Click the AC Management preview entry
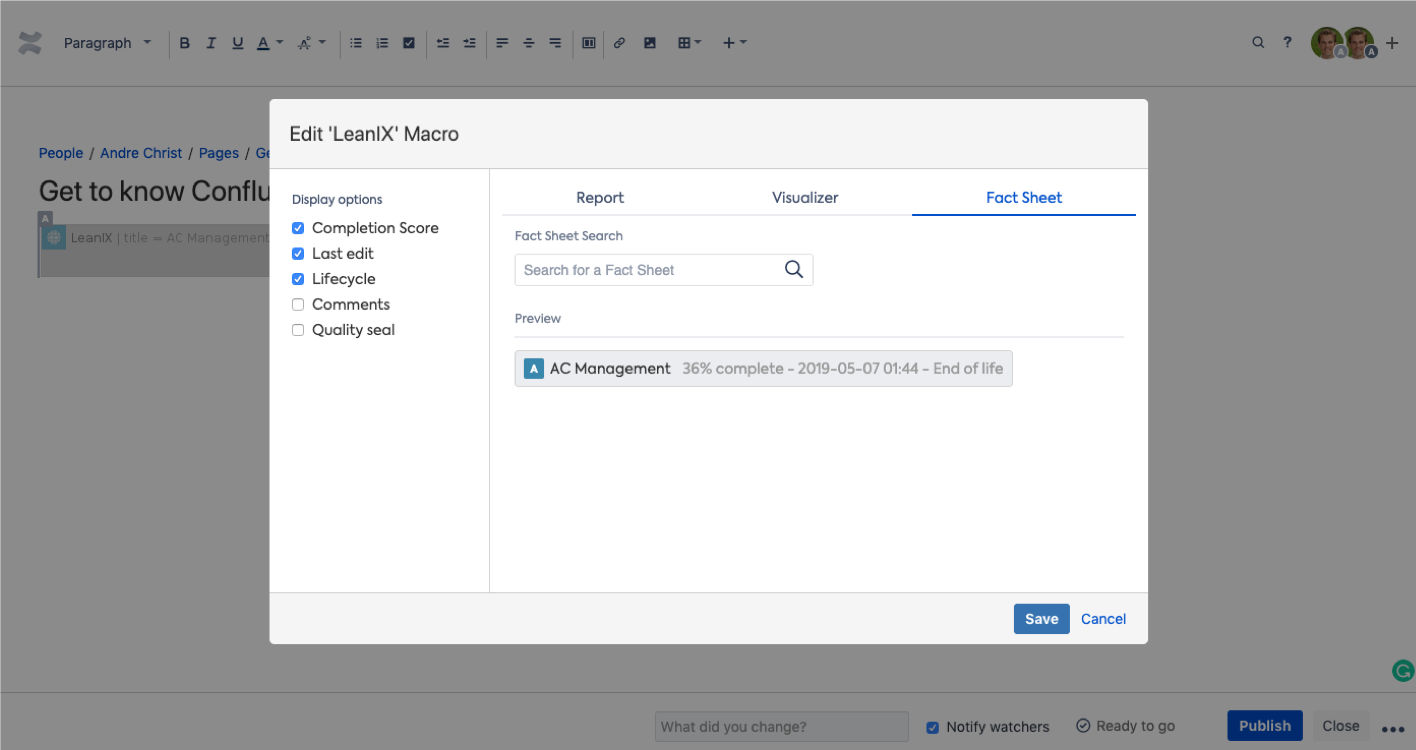This screenshot has height=750, width=1416. point(764,368)
